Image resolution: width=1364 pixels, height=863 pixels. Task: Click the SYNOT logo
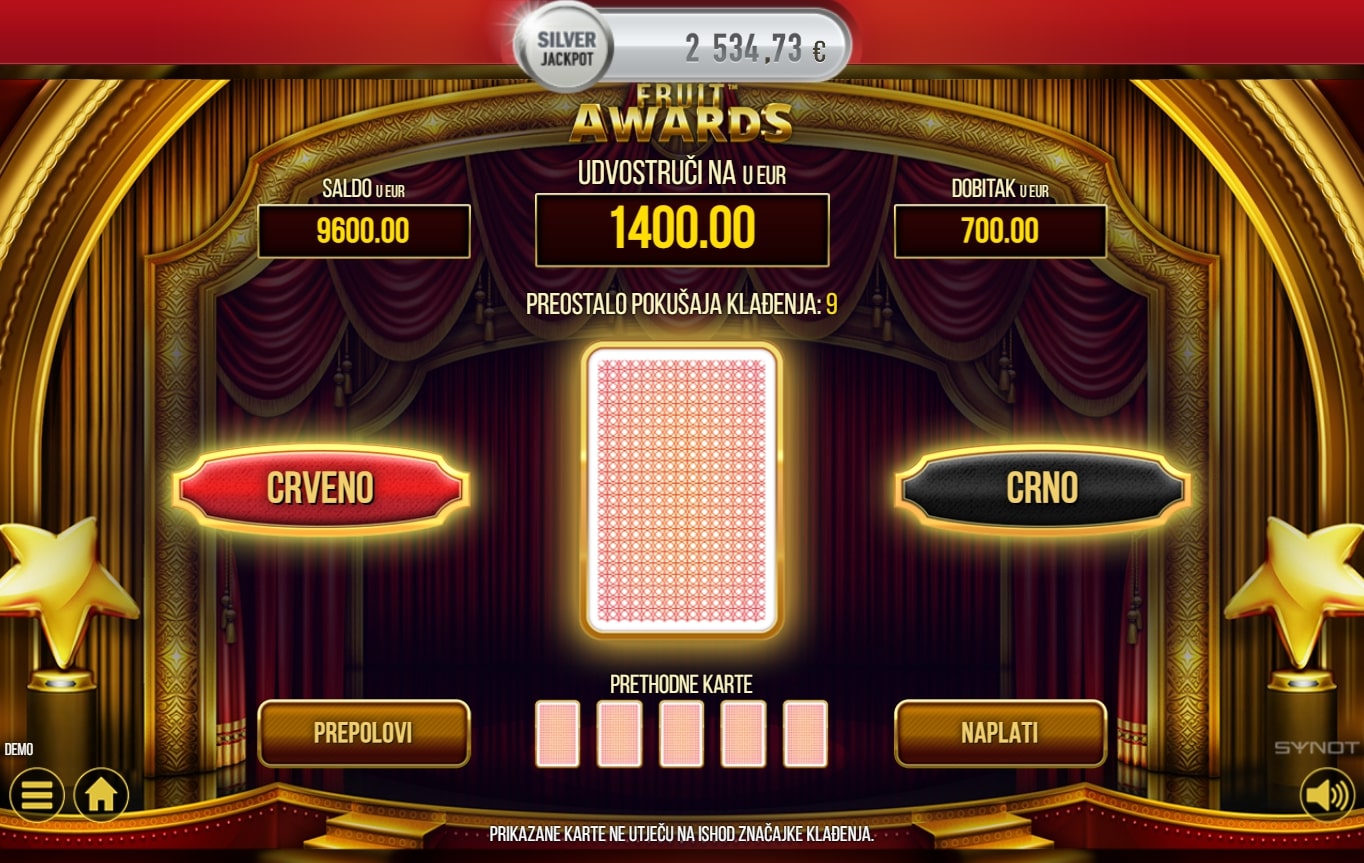pyautogui.click(x=1316, y=748)
